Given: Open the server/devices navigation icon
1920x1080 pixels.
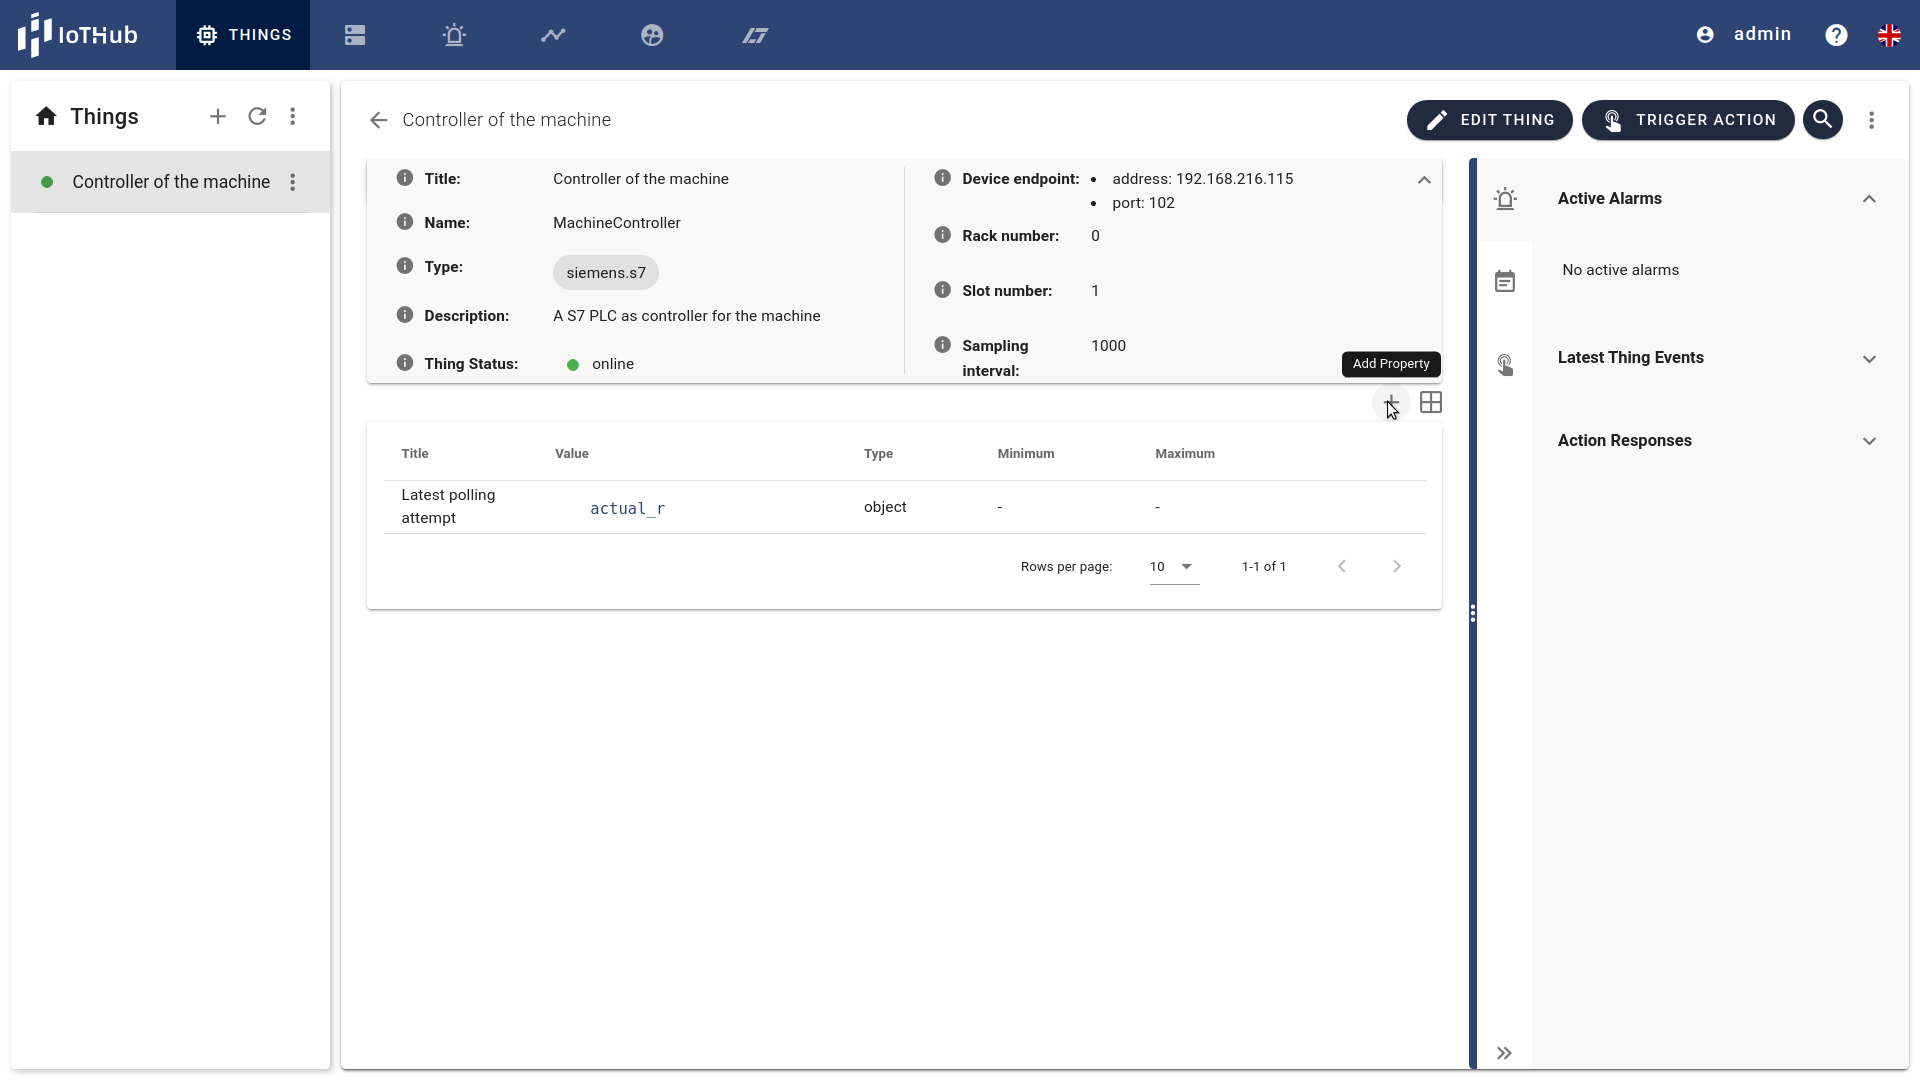Looking at the screenshot, I should click(355, 35).
